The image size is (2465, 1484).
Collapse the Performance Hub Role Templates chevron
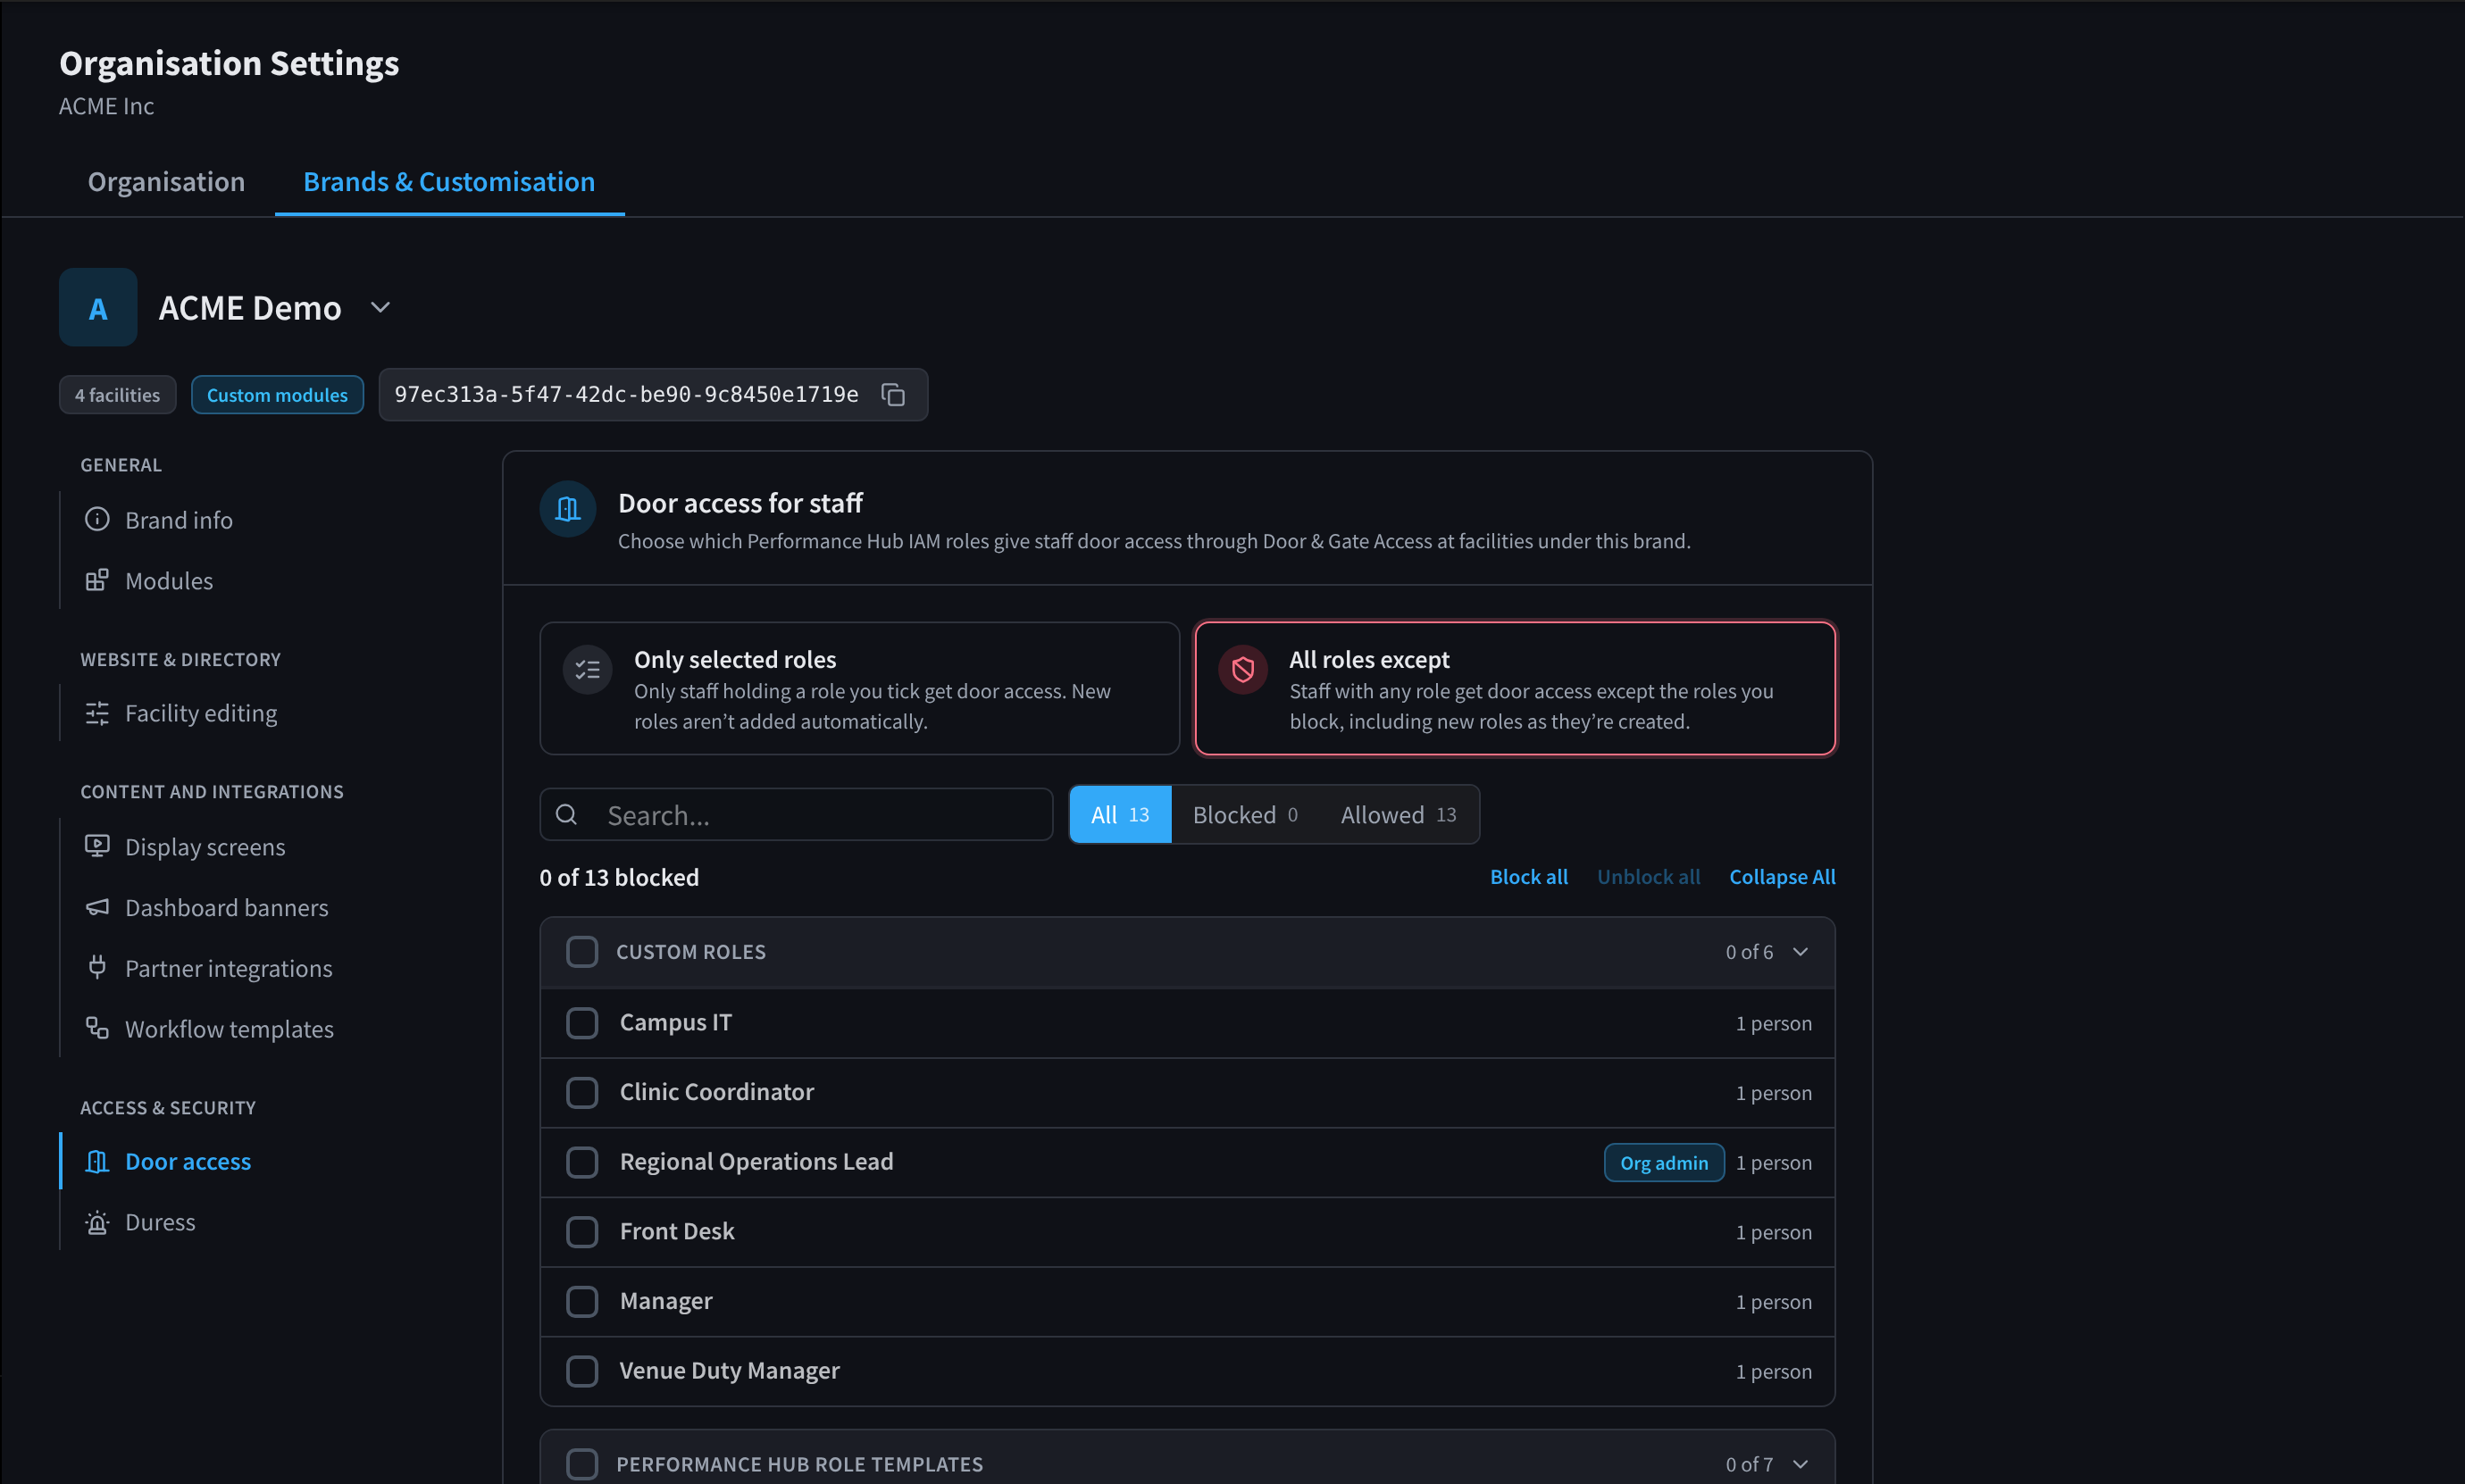(x=1800, y=1464)
